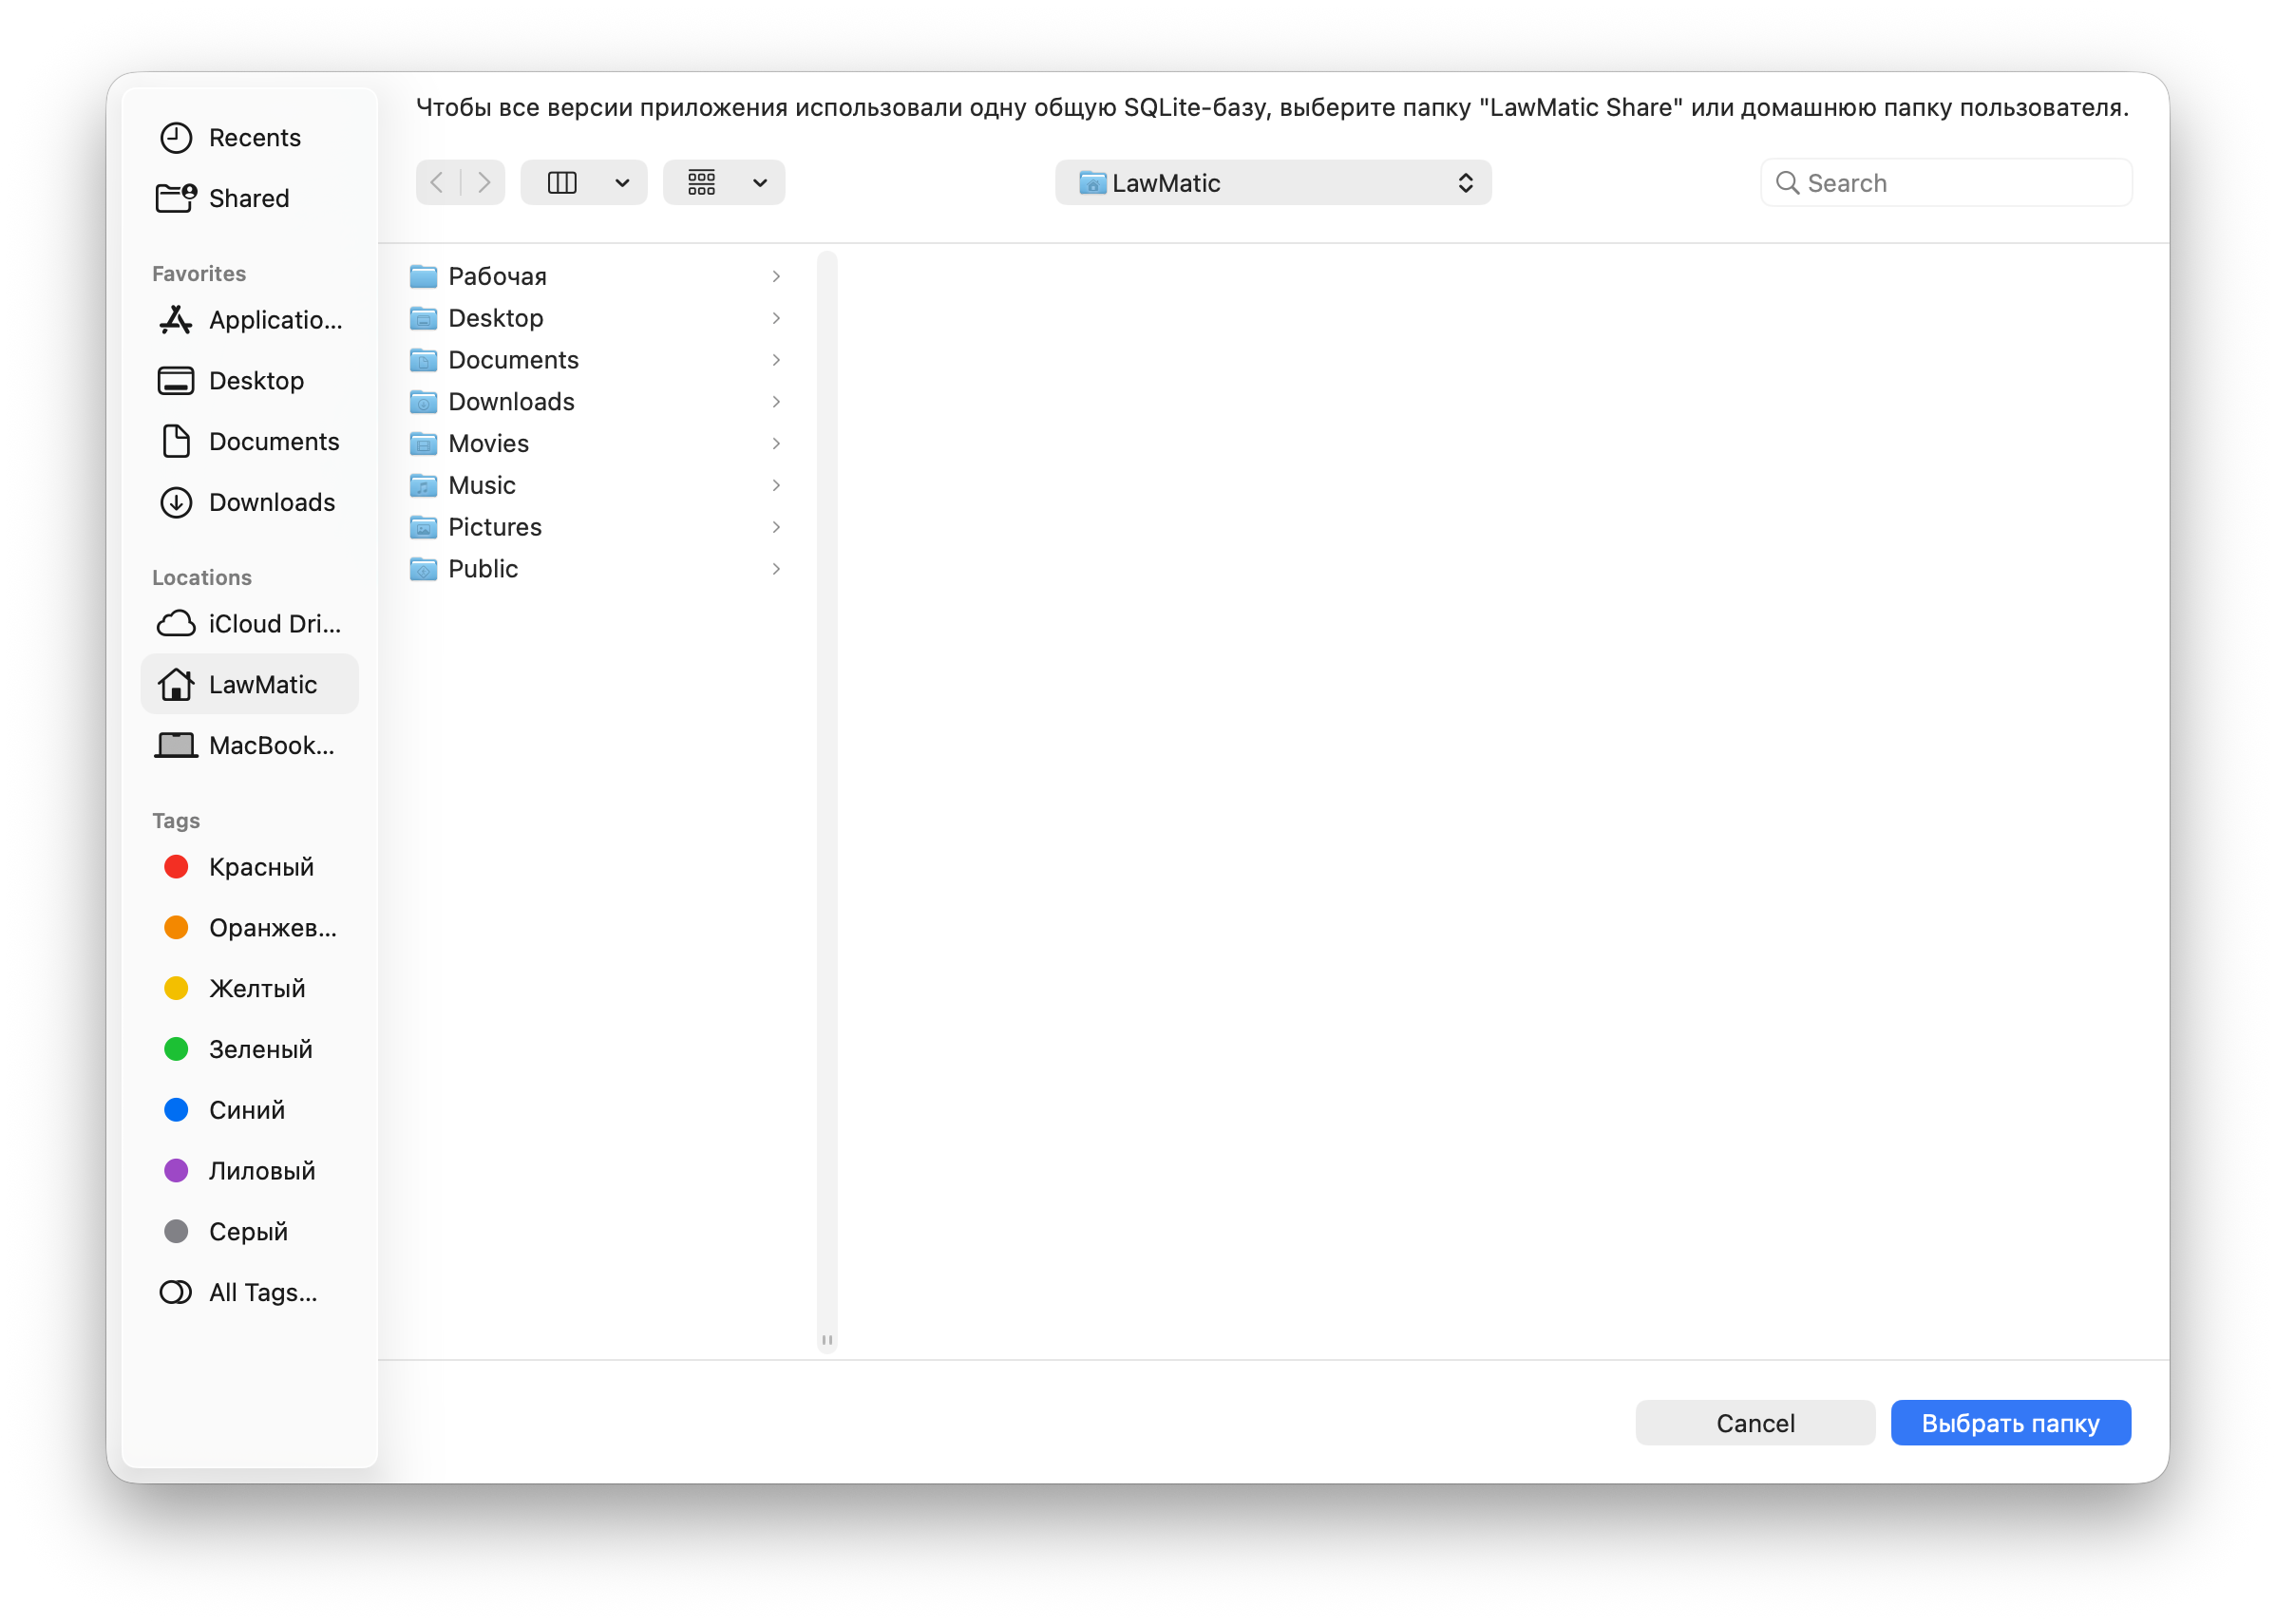Open All Tags… in sidebar

(x=262, y=1292)
